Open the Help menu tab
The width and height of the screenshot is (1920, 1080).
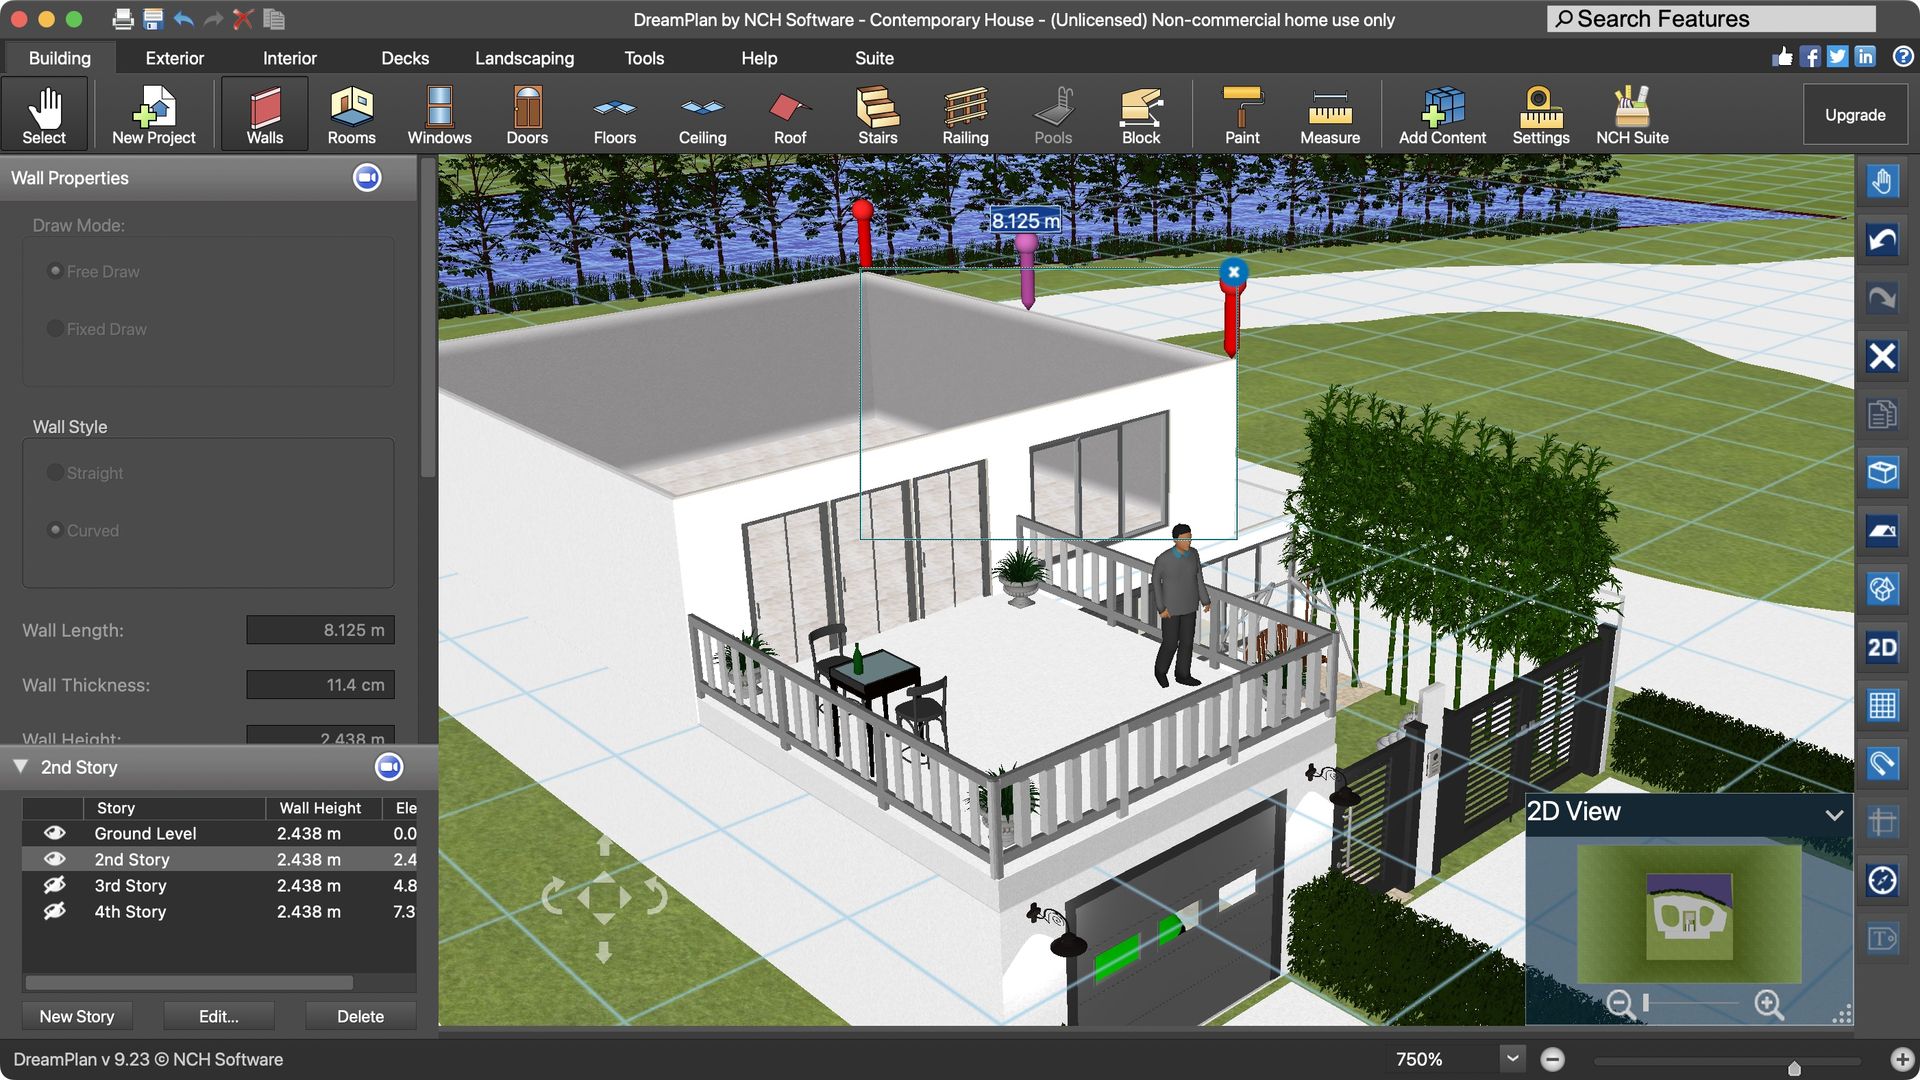pyautogui.click(x=759, y=58)
